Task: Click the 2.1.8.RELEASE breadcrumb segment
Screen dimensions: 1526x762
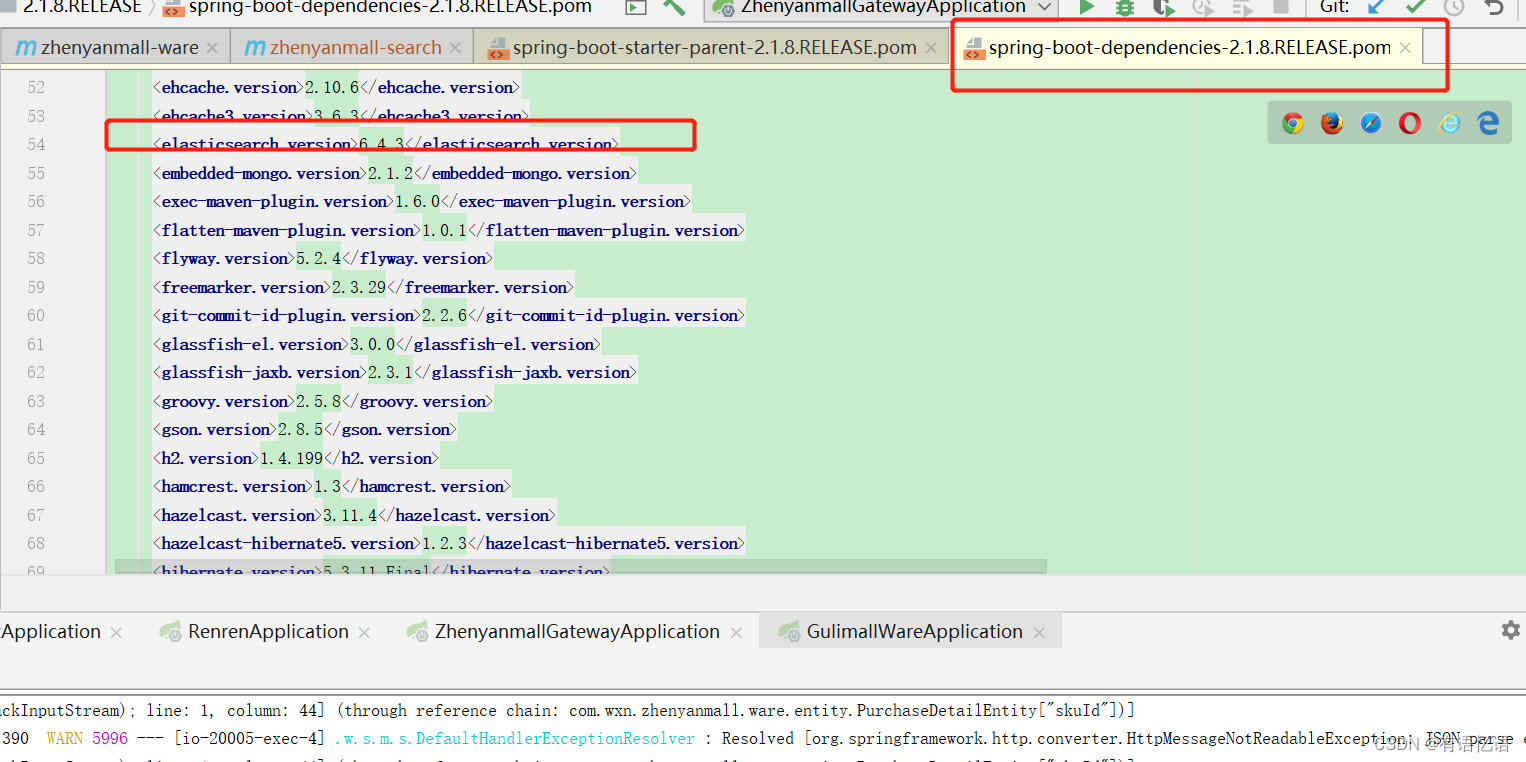Action: tap(82, 7)
